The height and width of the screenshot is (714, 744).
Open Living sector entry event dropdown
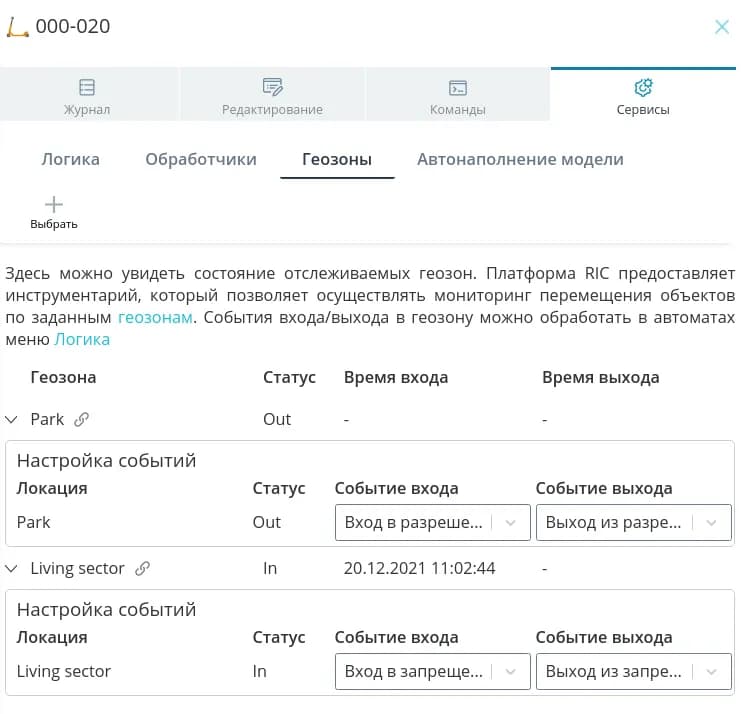click(x=431, y=671)
